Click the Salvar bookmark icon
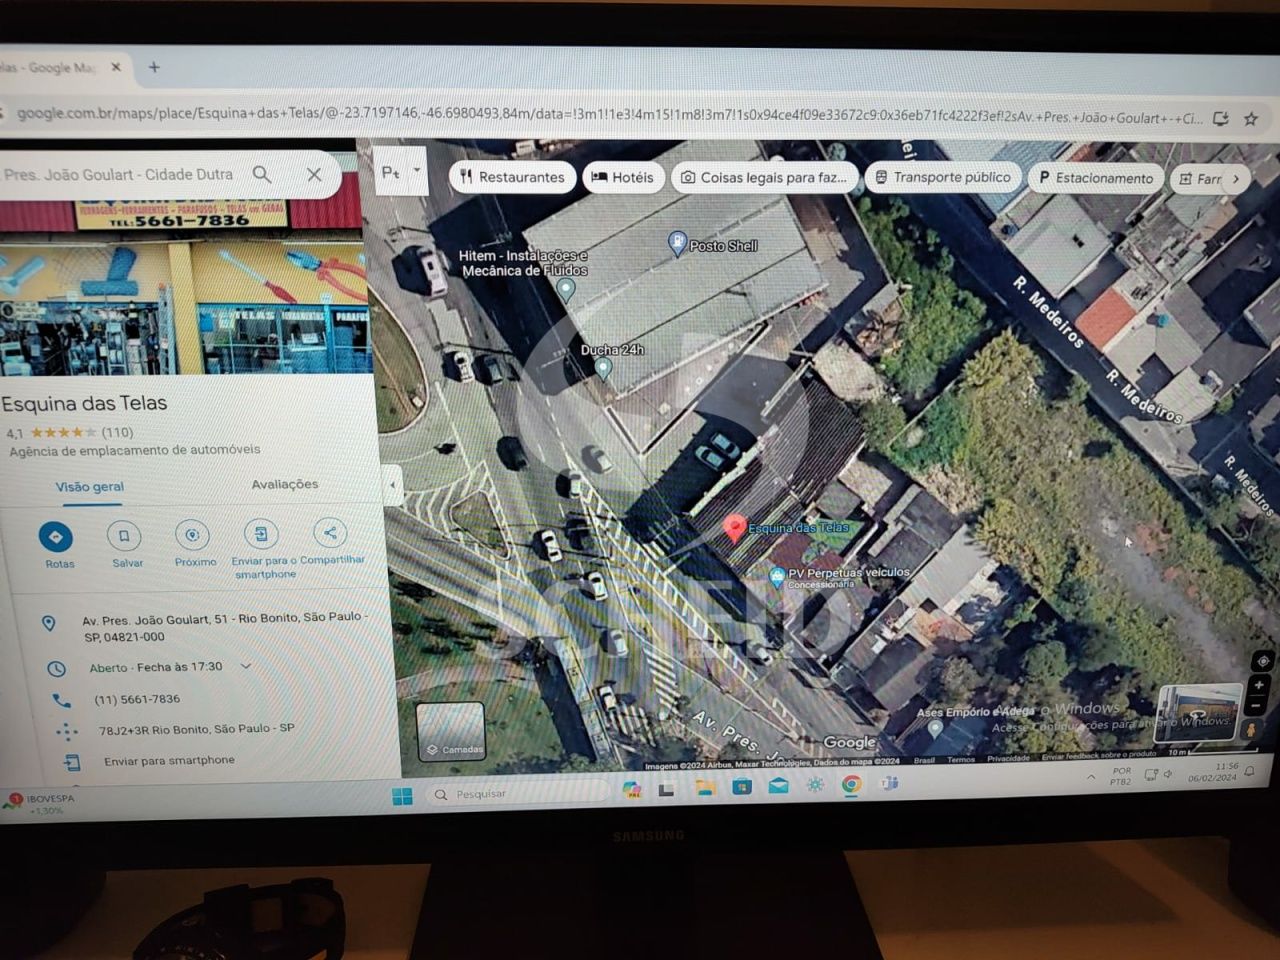The height and width of the screenshot is (960, 1280). point(124,536)
